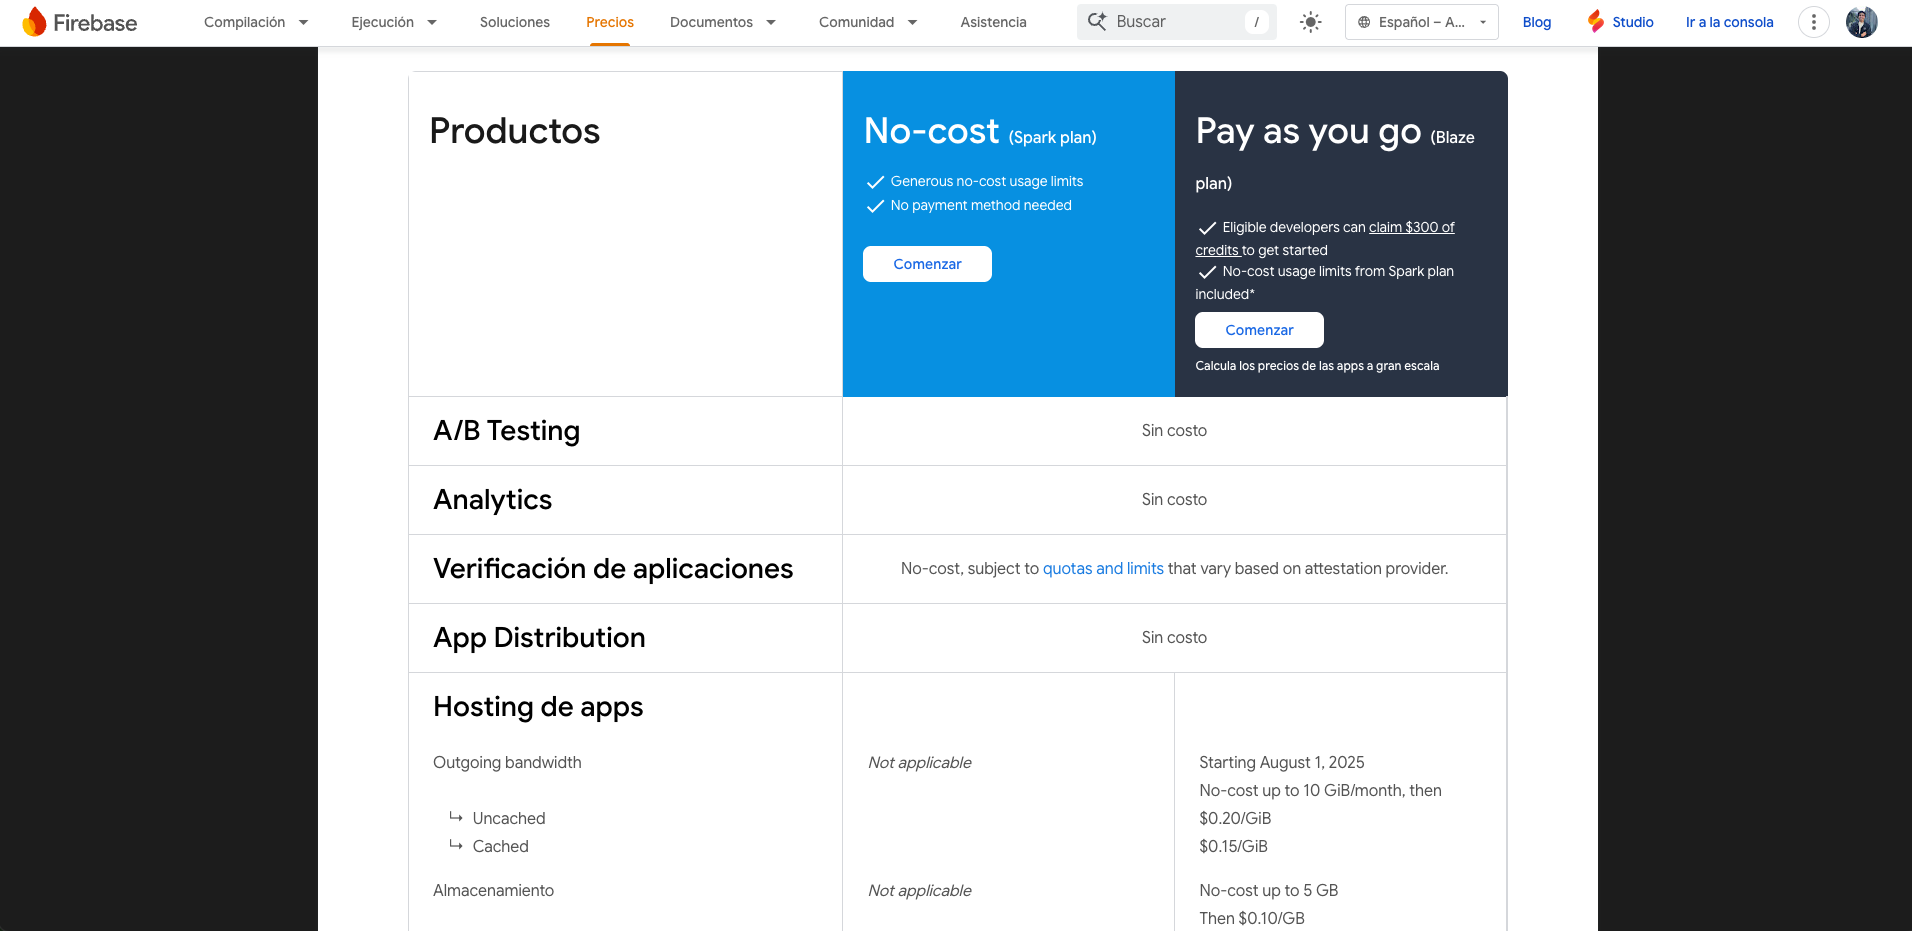Click the checkmark beside 'No payment method needed'

pos(876,206)
